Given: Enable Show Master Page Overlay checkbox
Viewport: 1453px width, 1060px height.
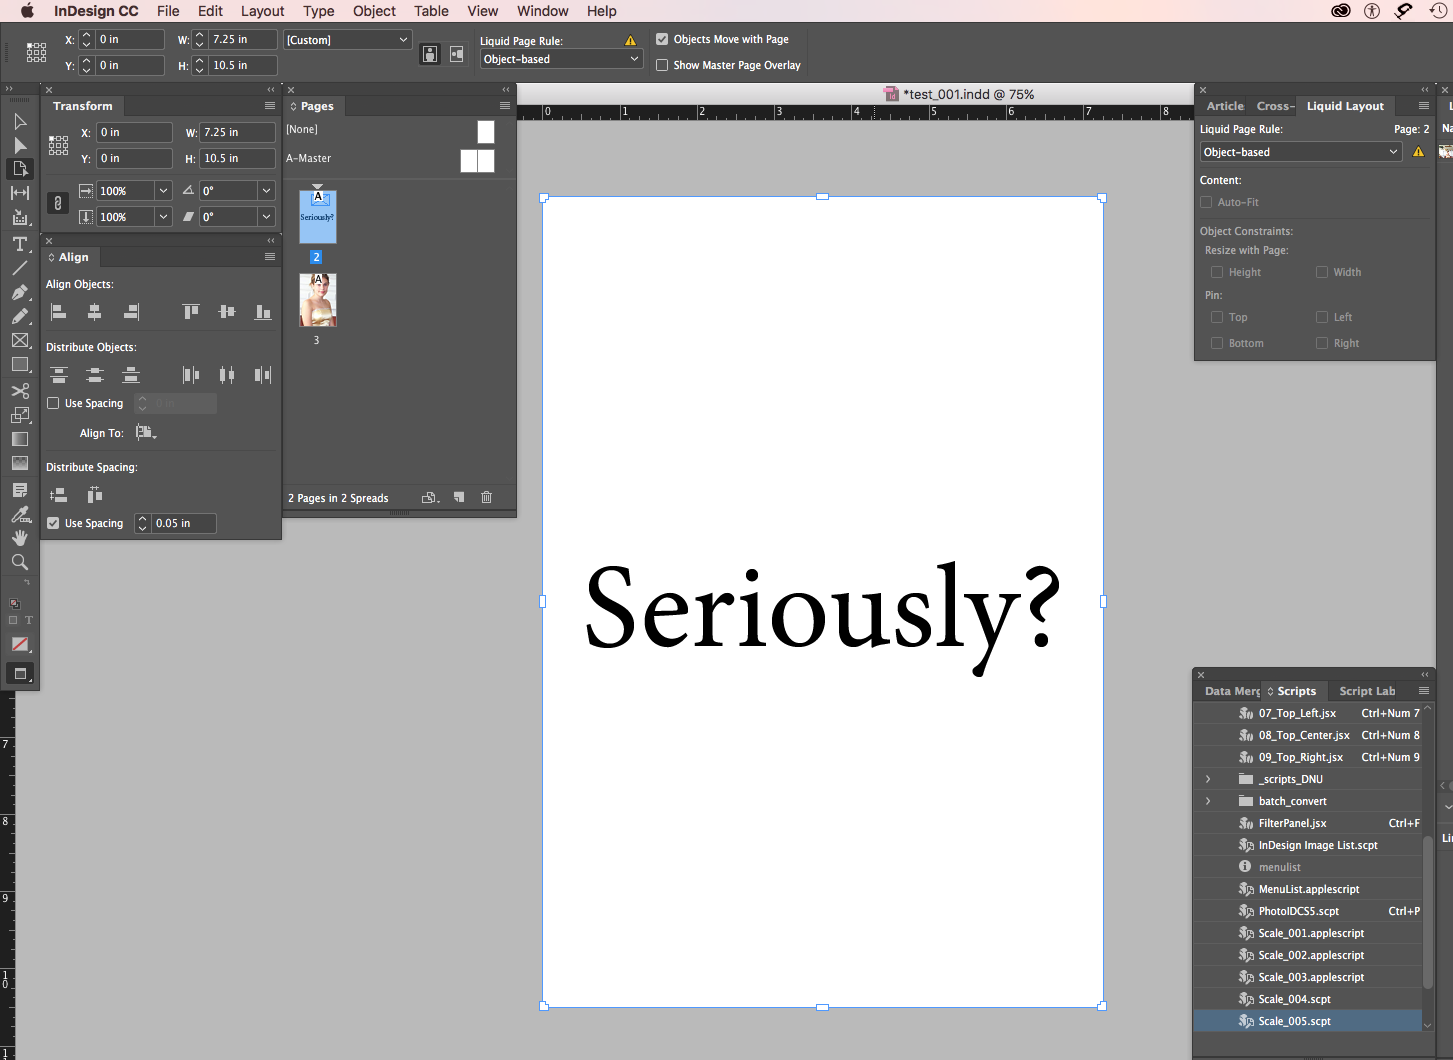Looking at the screenshot, I should tap(662, 65).
